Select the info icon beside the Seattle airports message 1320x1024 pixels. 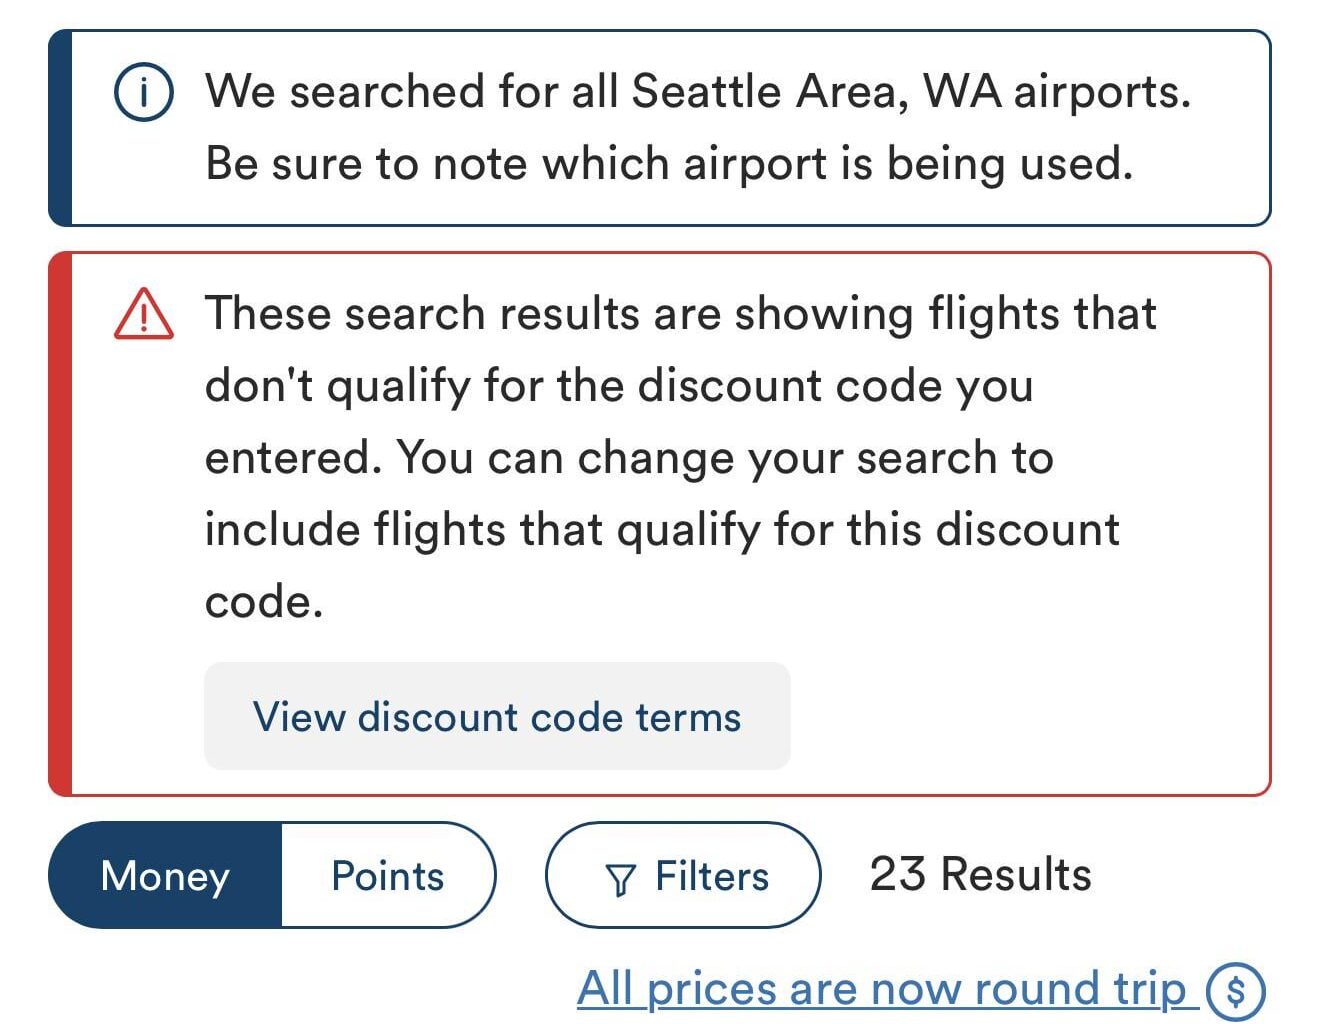click(x=143, y=93)
